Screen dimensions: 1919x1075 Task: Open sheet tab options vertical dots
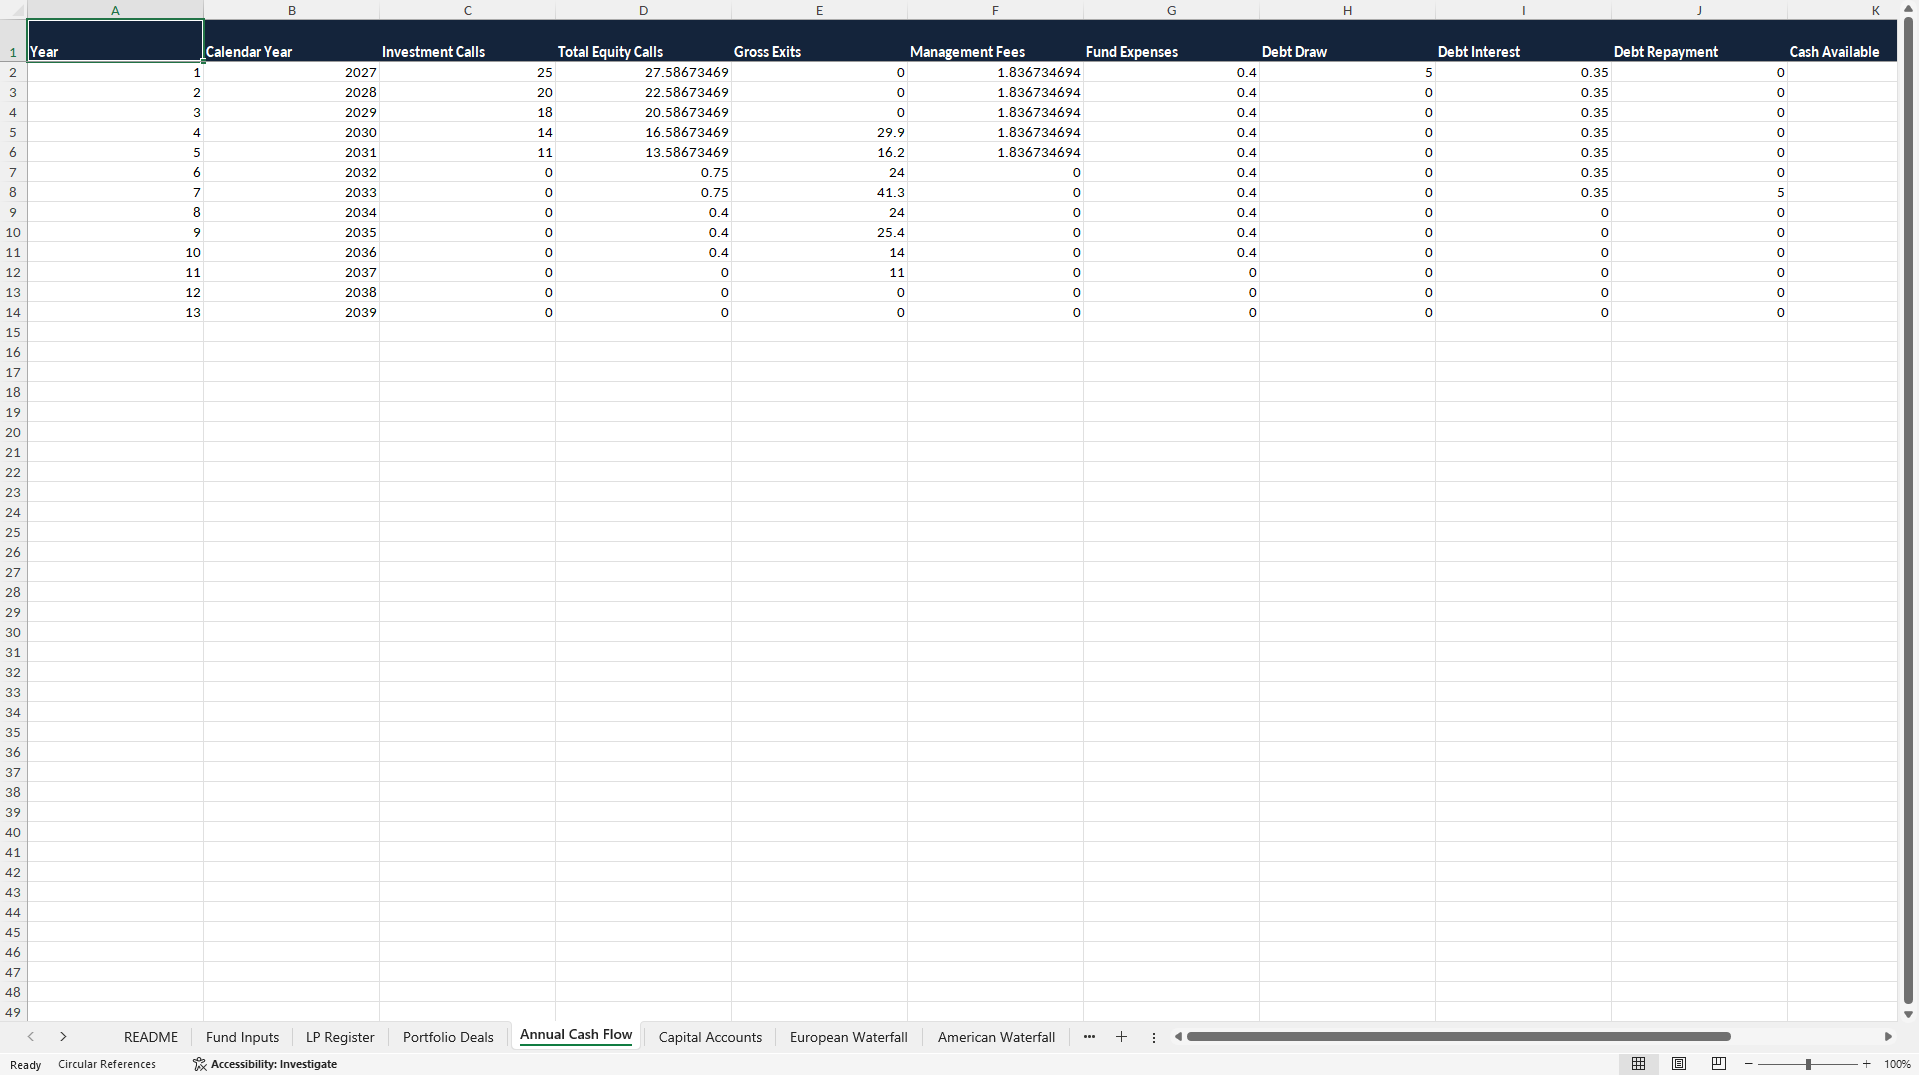point(1154,1037)
